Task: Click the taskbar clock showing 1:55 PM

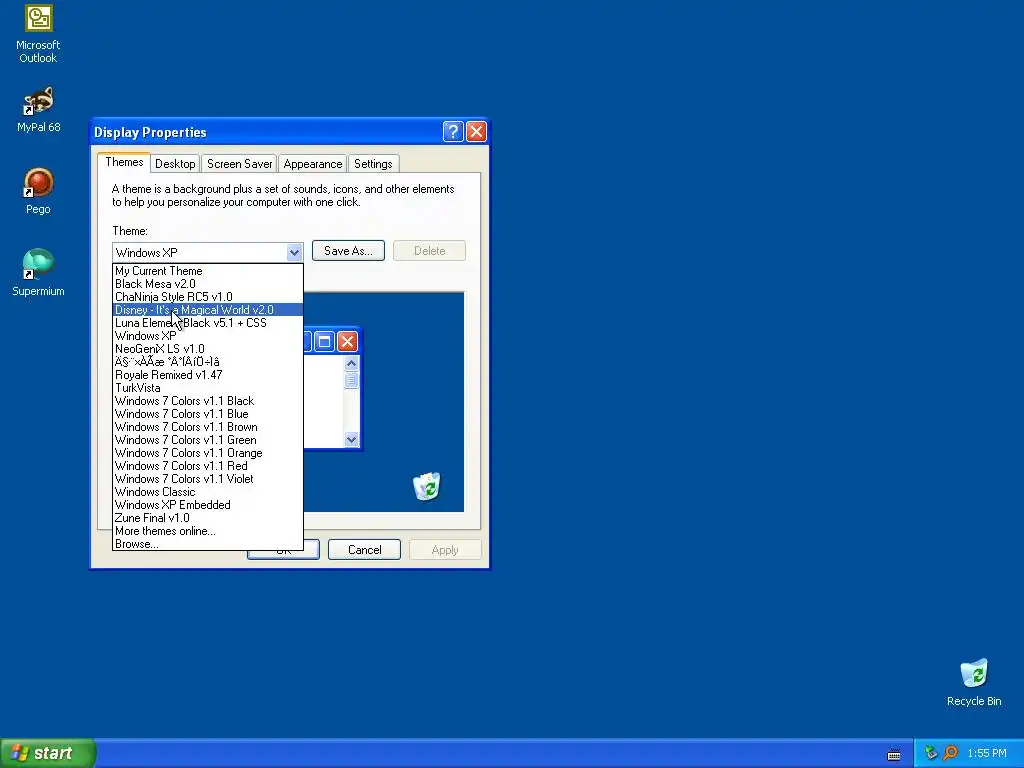Action: (987, 753)
